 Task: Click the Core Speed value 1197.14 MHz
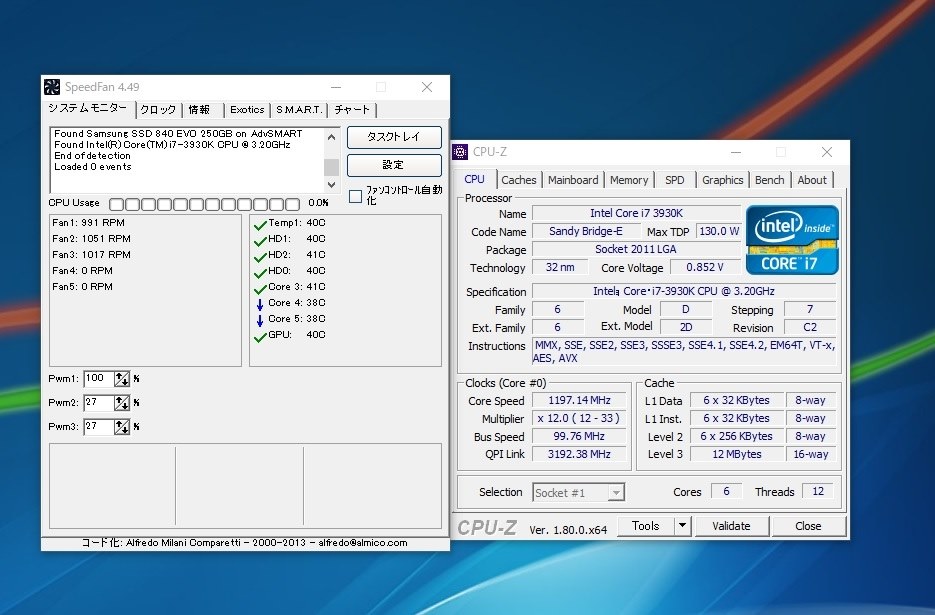[580, 400]
